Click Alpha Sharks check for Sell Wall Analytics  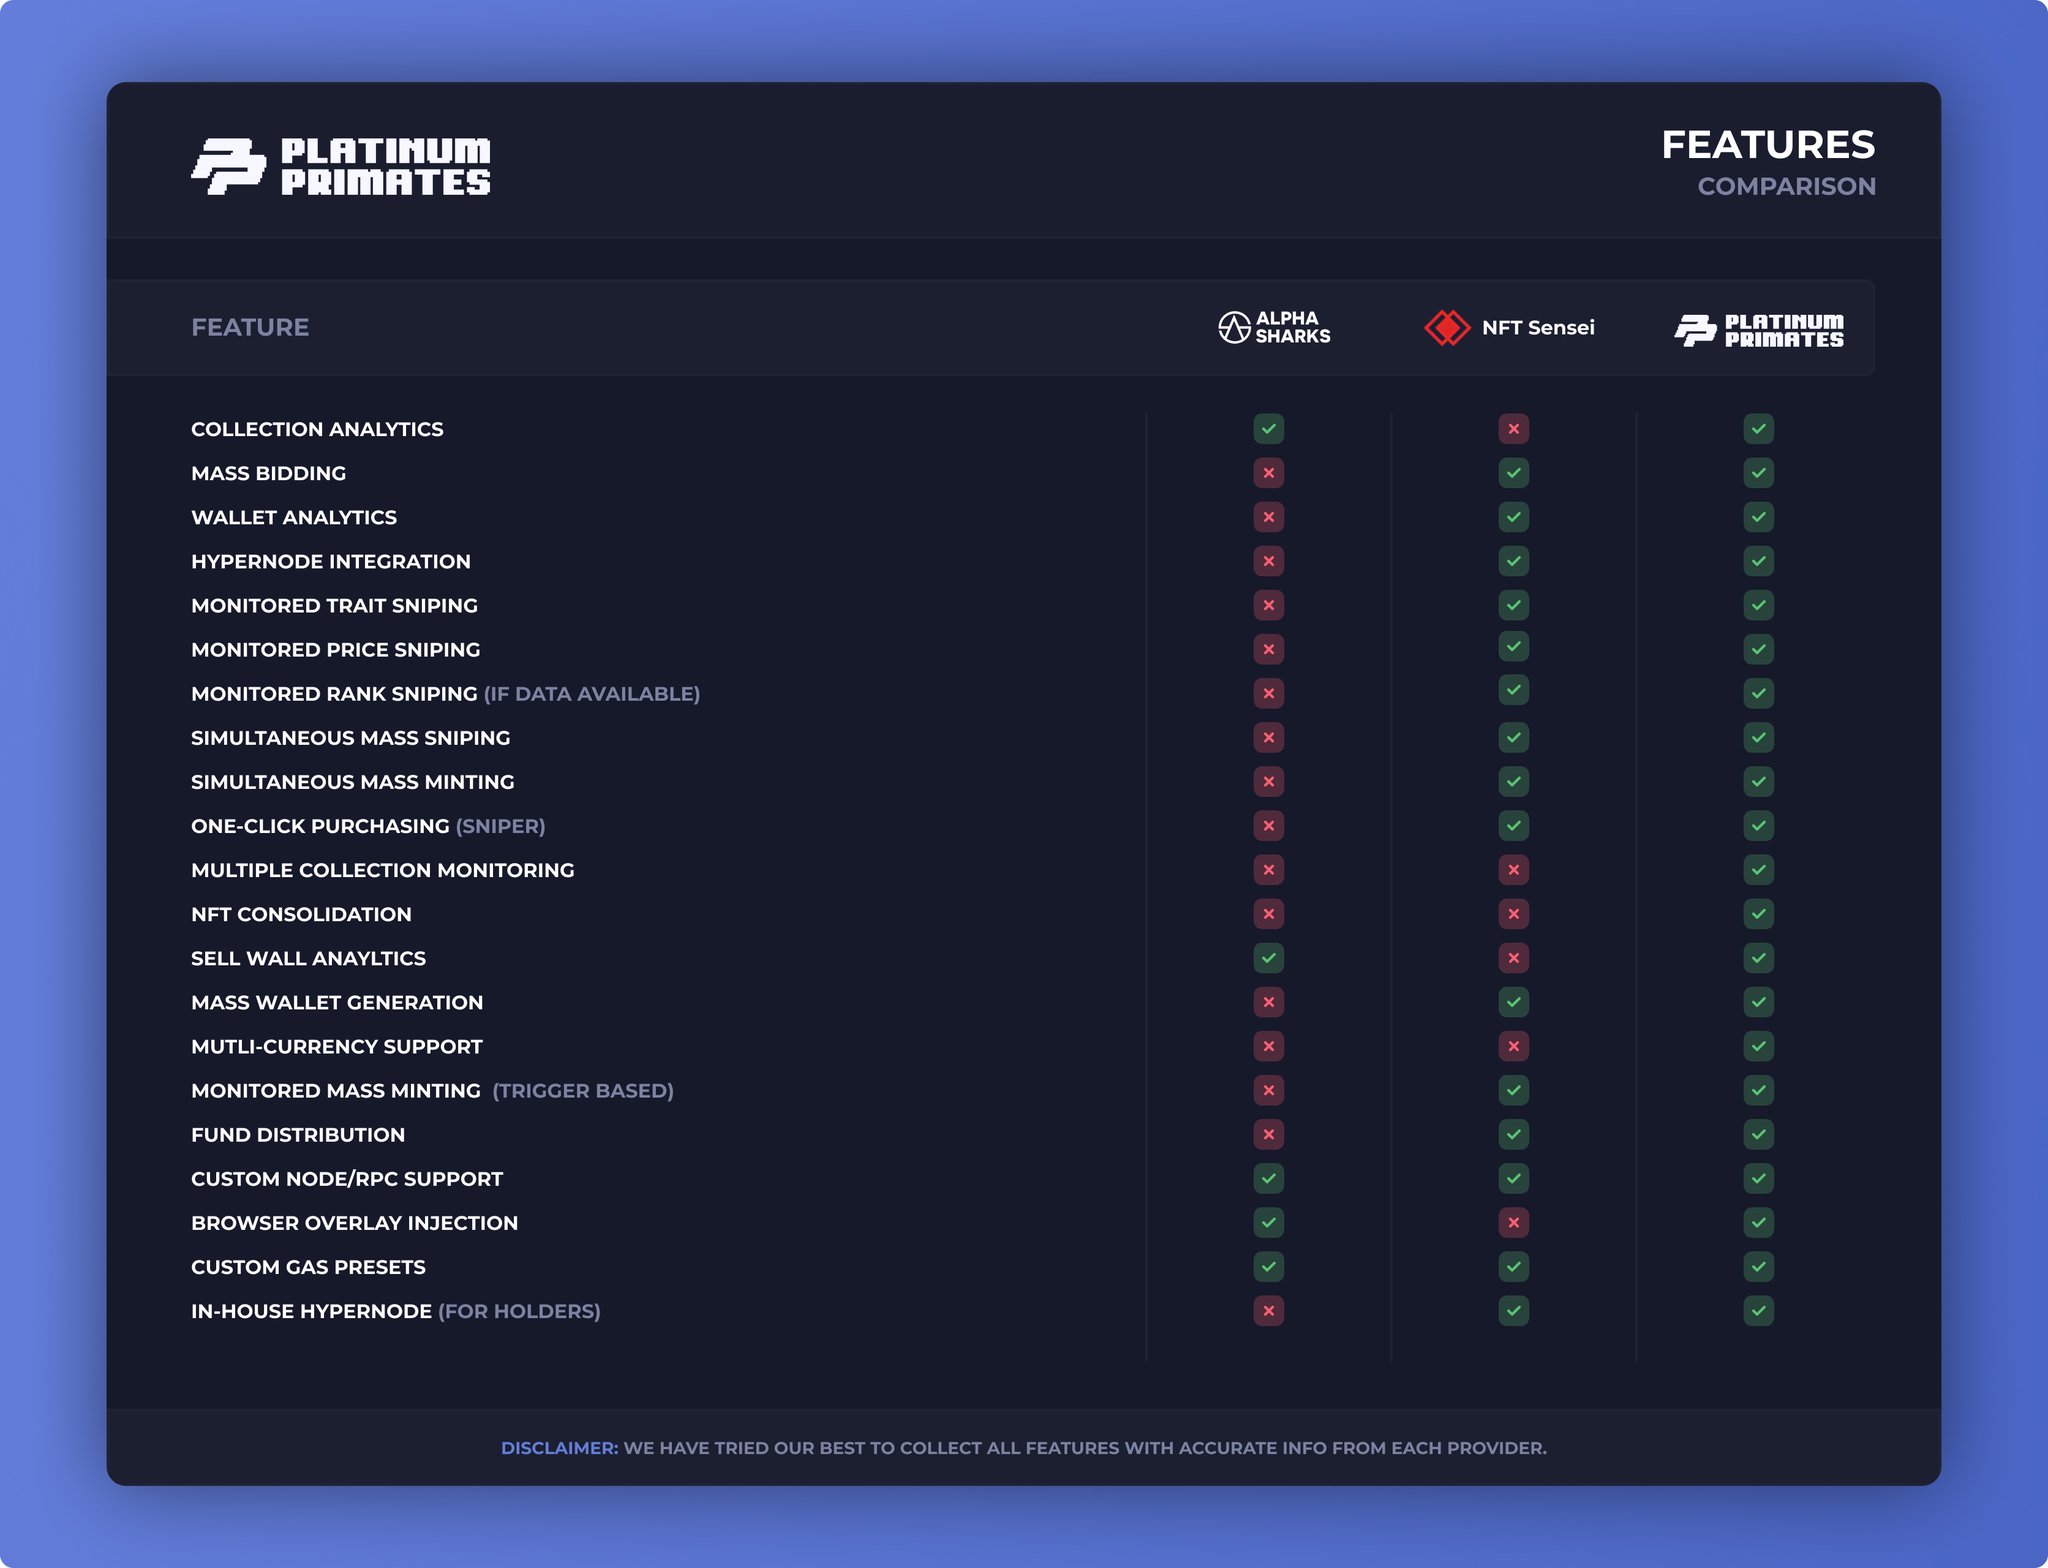(1269, 958)
